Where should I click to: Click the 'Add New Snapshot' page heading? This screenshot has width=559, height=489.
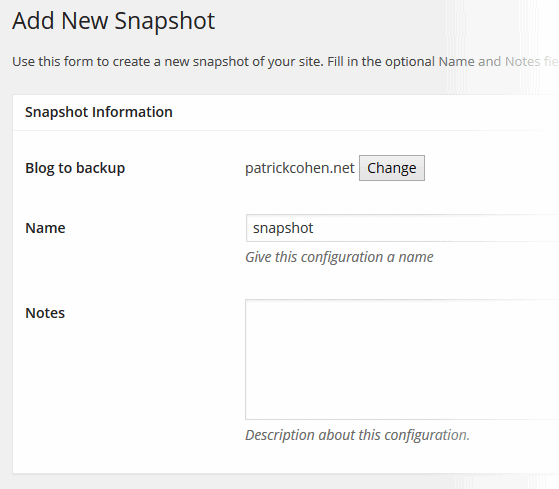(x=113, y=21)
